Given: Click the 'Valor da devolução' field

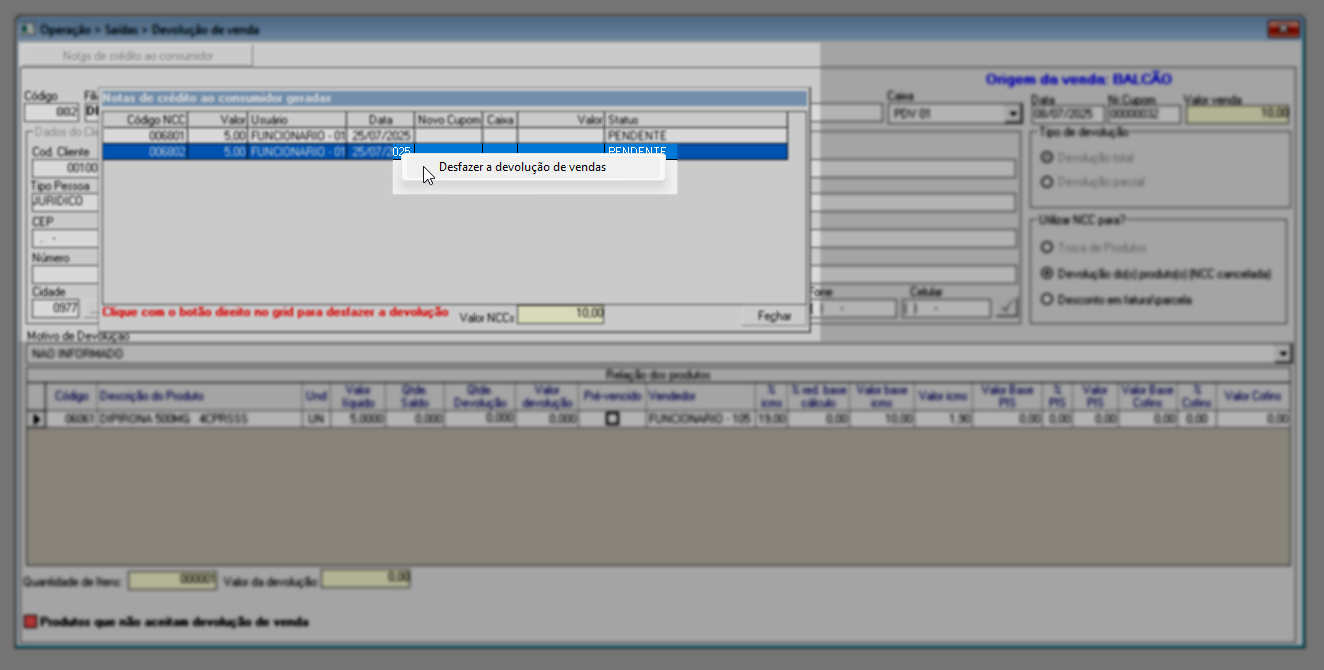Looking at the screenshot, I should coord(366,579).
